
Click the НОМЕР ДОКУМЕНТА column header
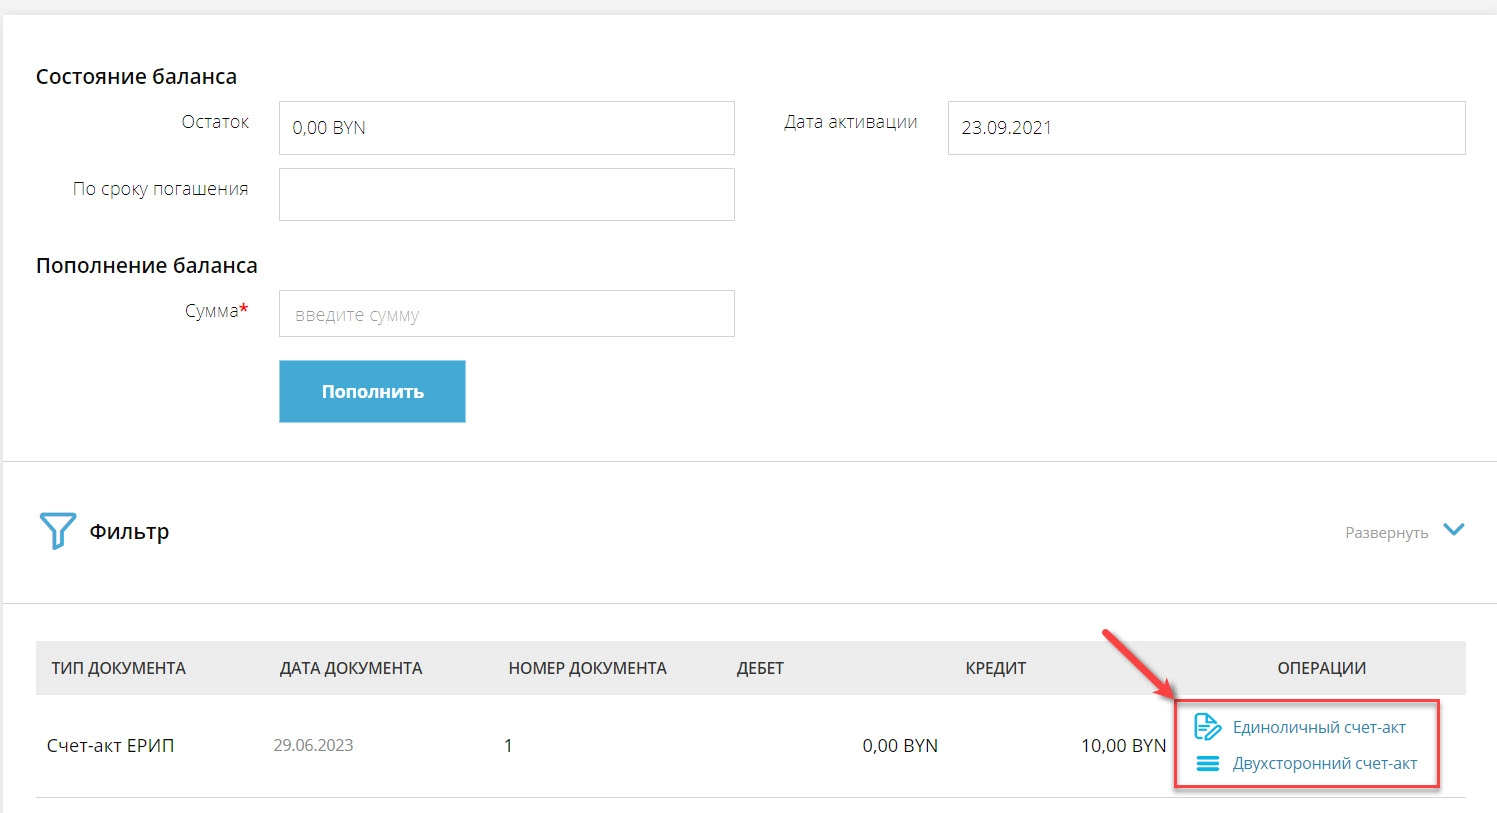pyautogui.click(x=587, y=668)
